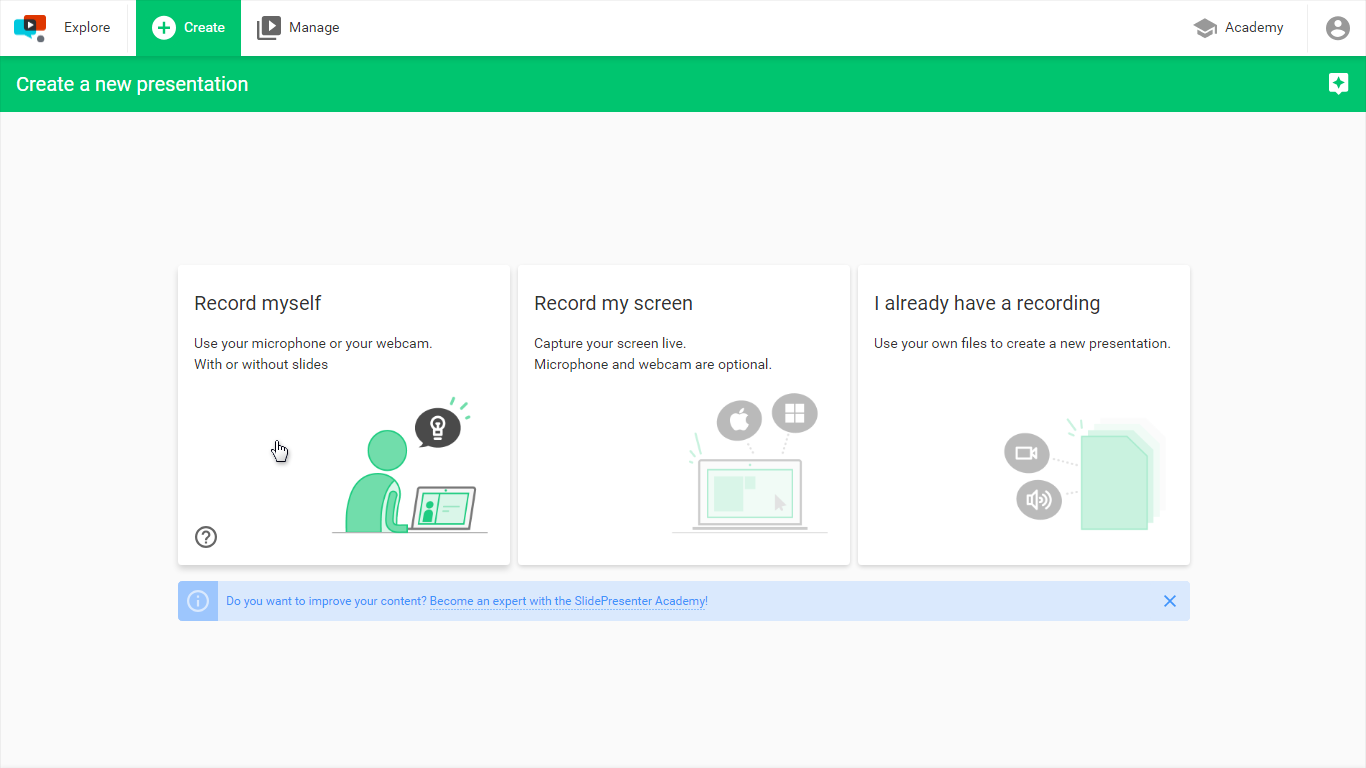This screenshot has width=1366, height=768.
Task: Click 'Use your microphone or your webcam.' text
Action: pos(313,343)
